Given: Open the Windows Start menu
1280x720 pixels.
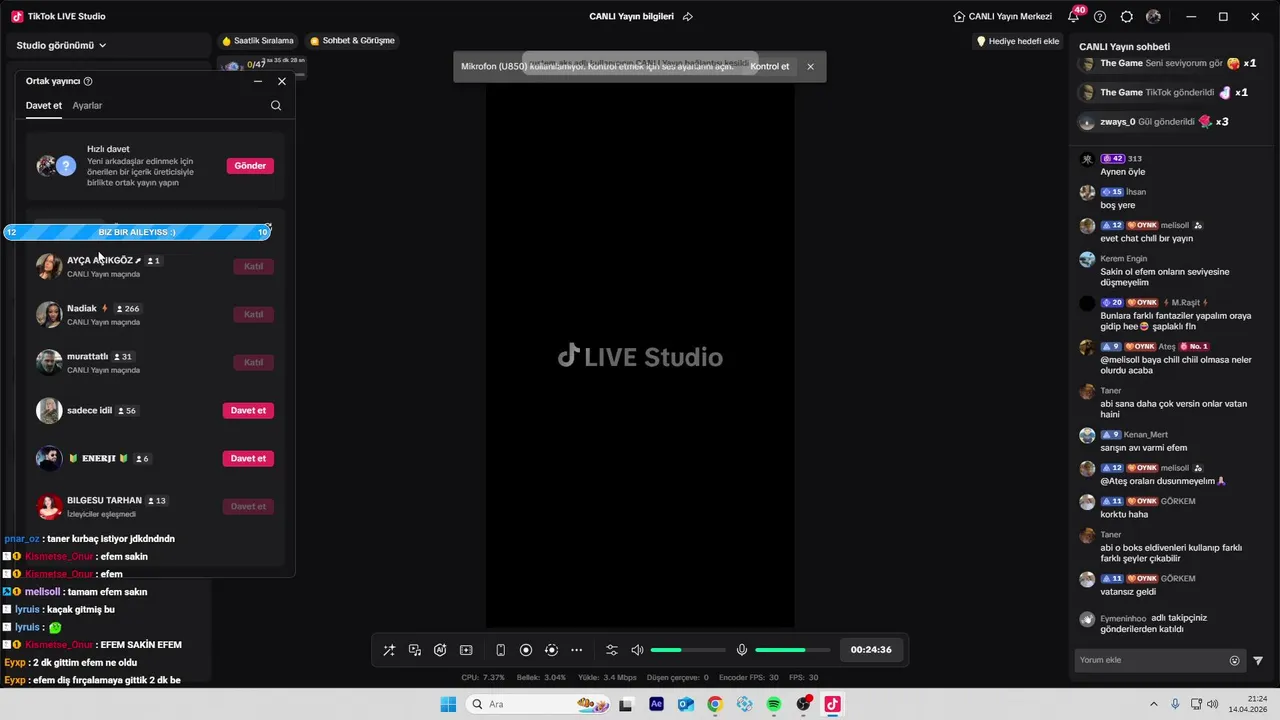Looking at the screenshot, I should [x=448, y=704].
